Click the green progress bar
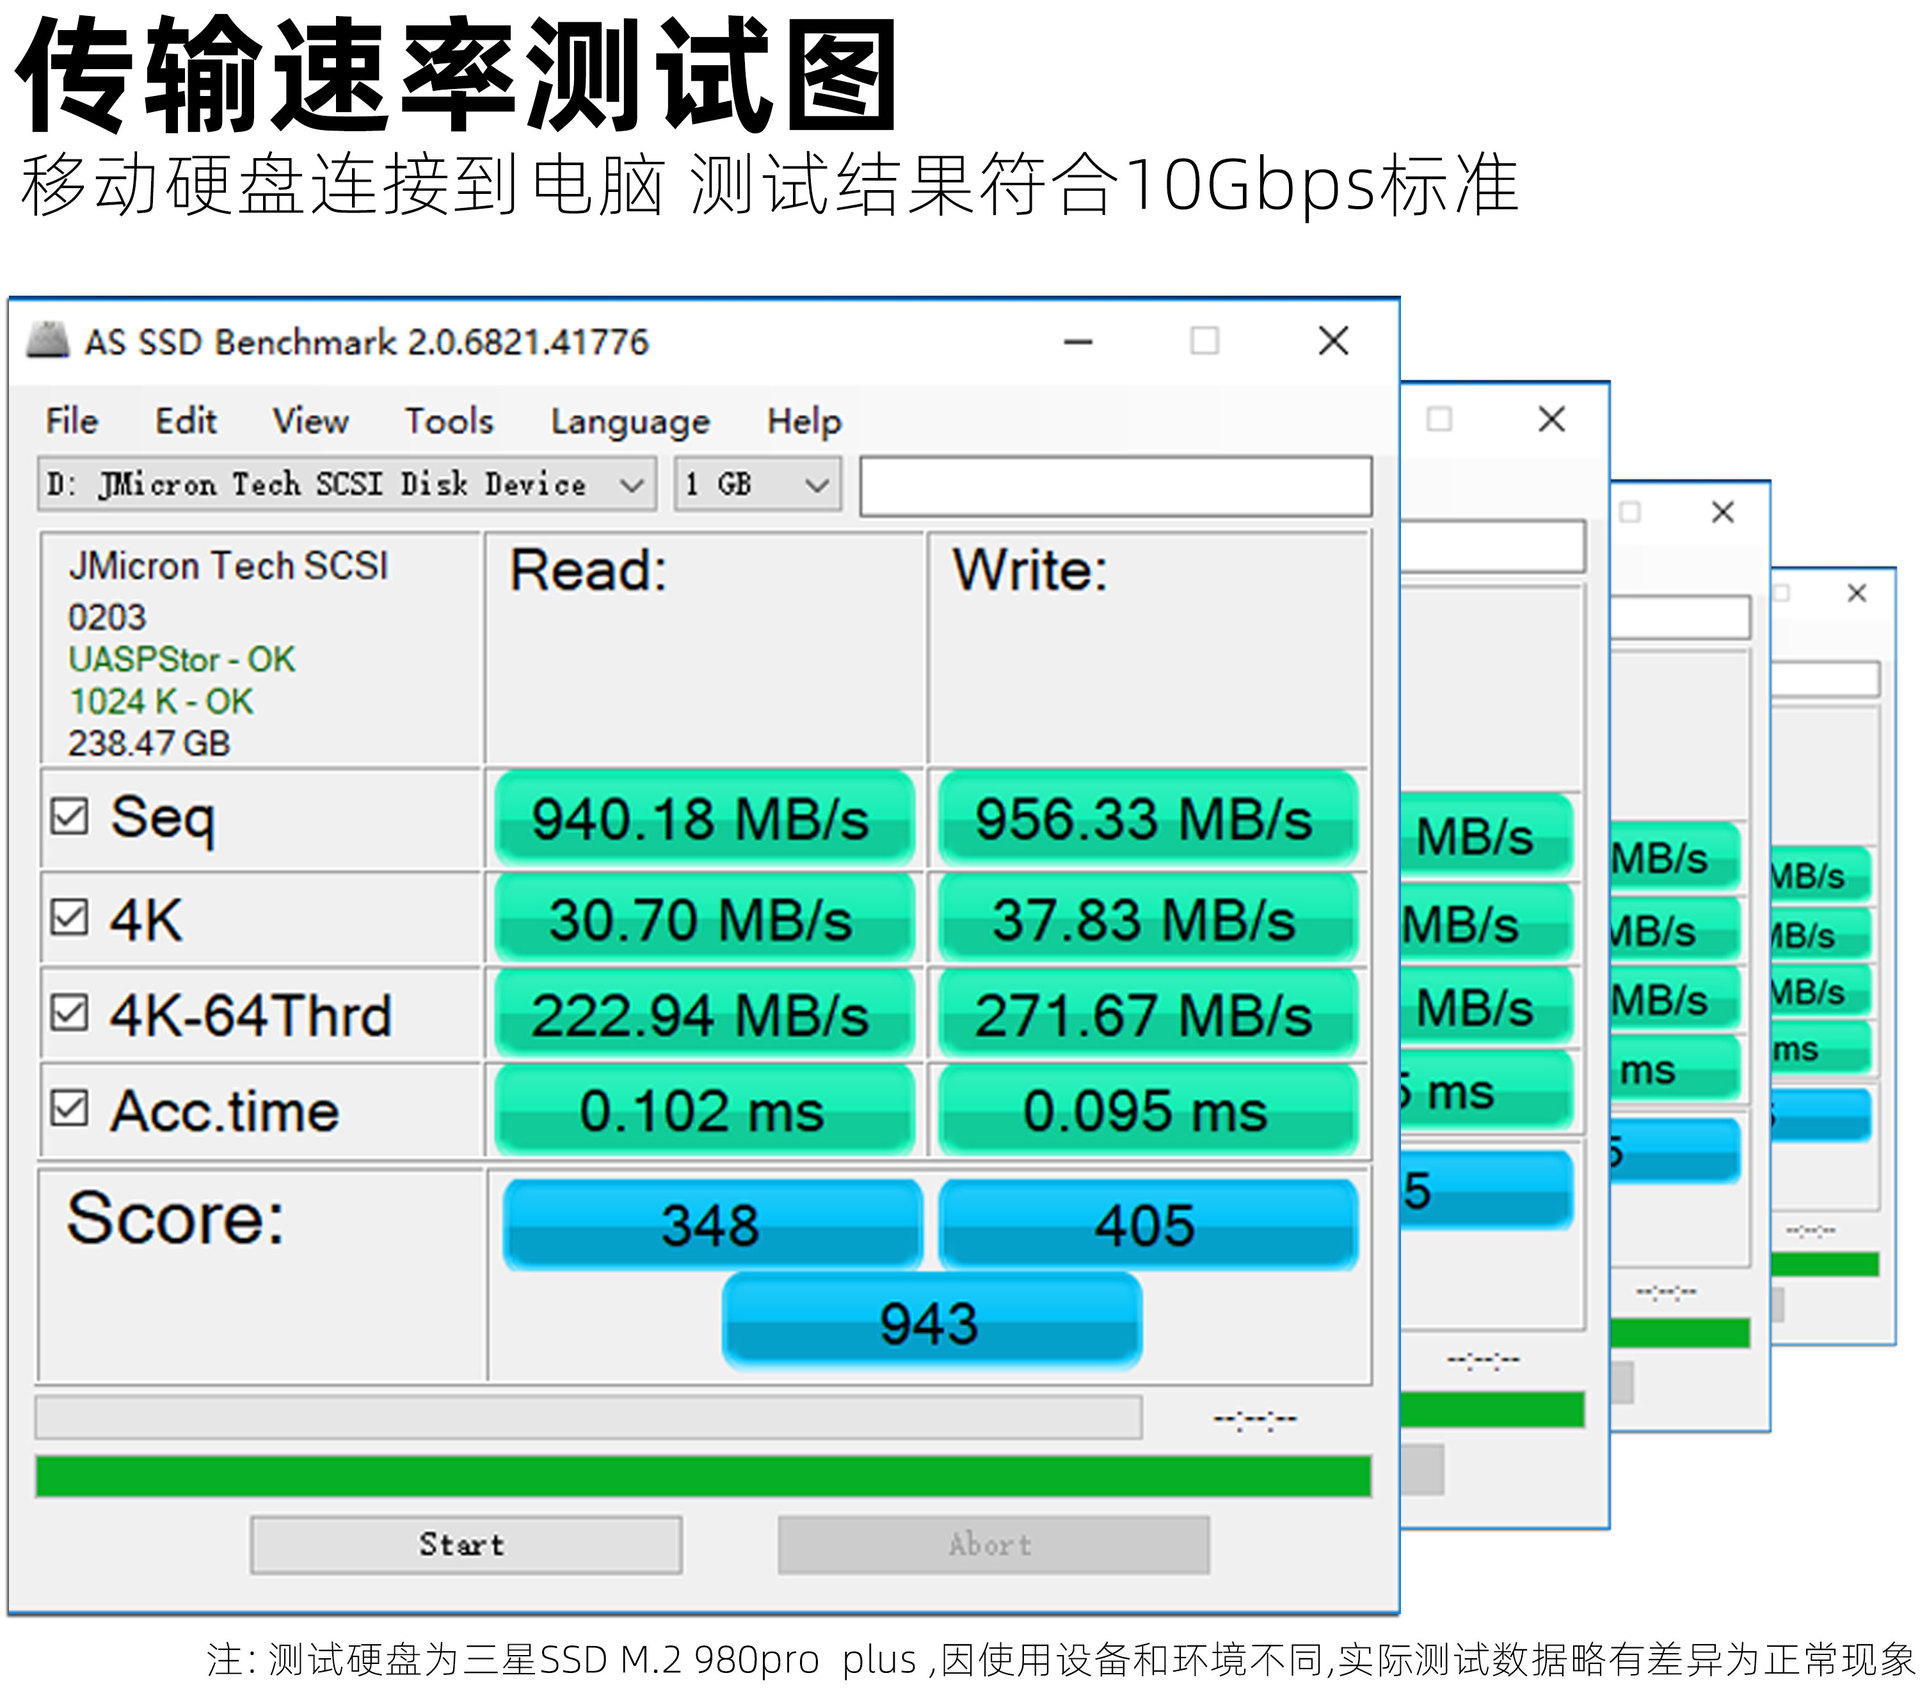 point(702,1476)
